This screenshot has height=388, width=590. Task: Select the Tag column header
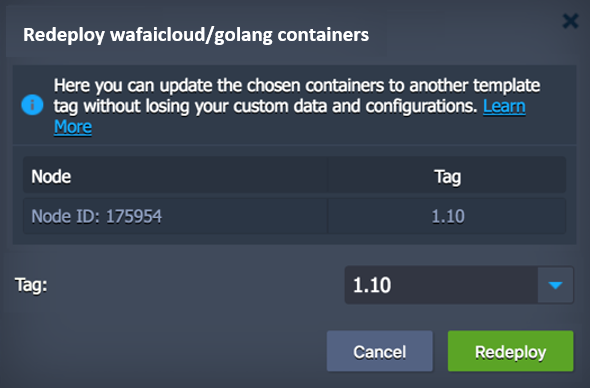tap(447, 176)
